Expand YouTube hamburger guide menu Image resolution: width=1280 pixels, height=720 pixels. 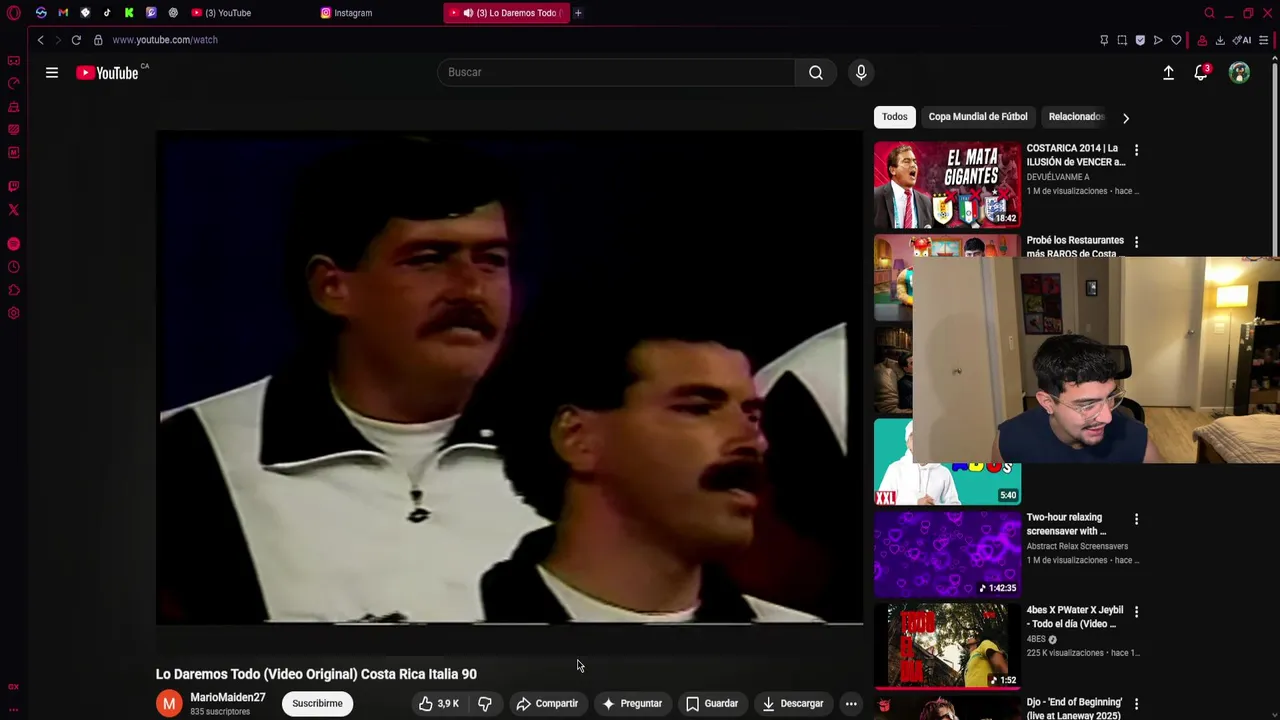click(x=52, y=72)
